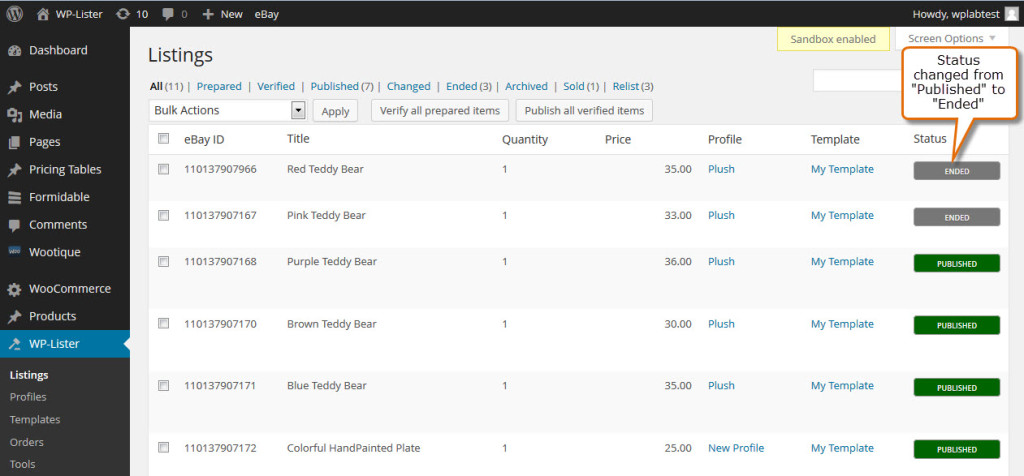Toggle the select-all checkbox in header
The width and height of the screenshot is (1024, 476).
click(164, 138)
